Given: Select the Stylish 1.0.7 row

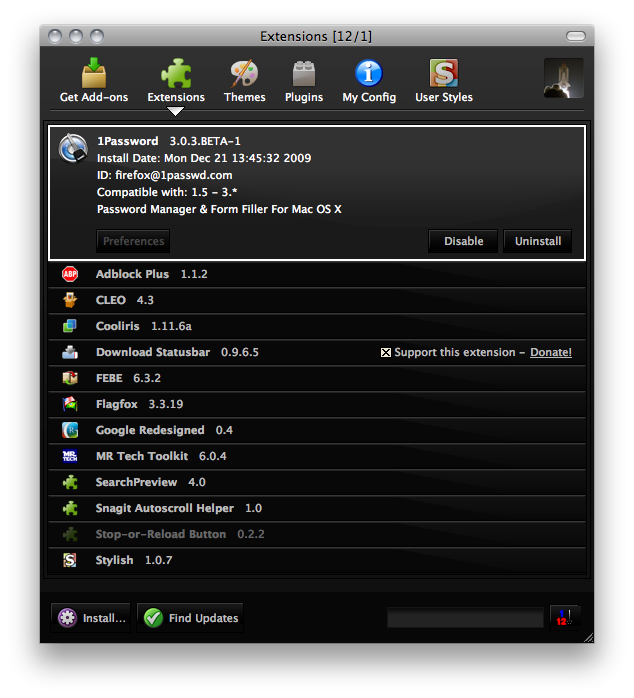Looking at the screenshot, I should [x=317, y=560].
